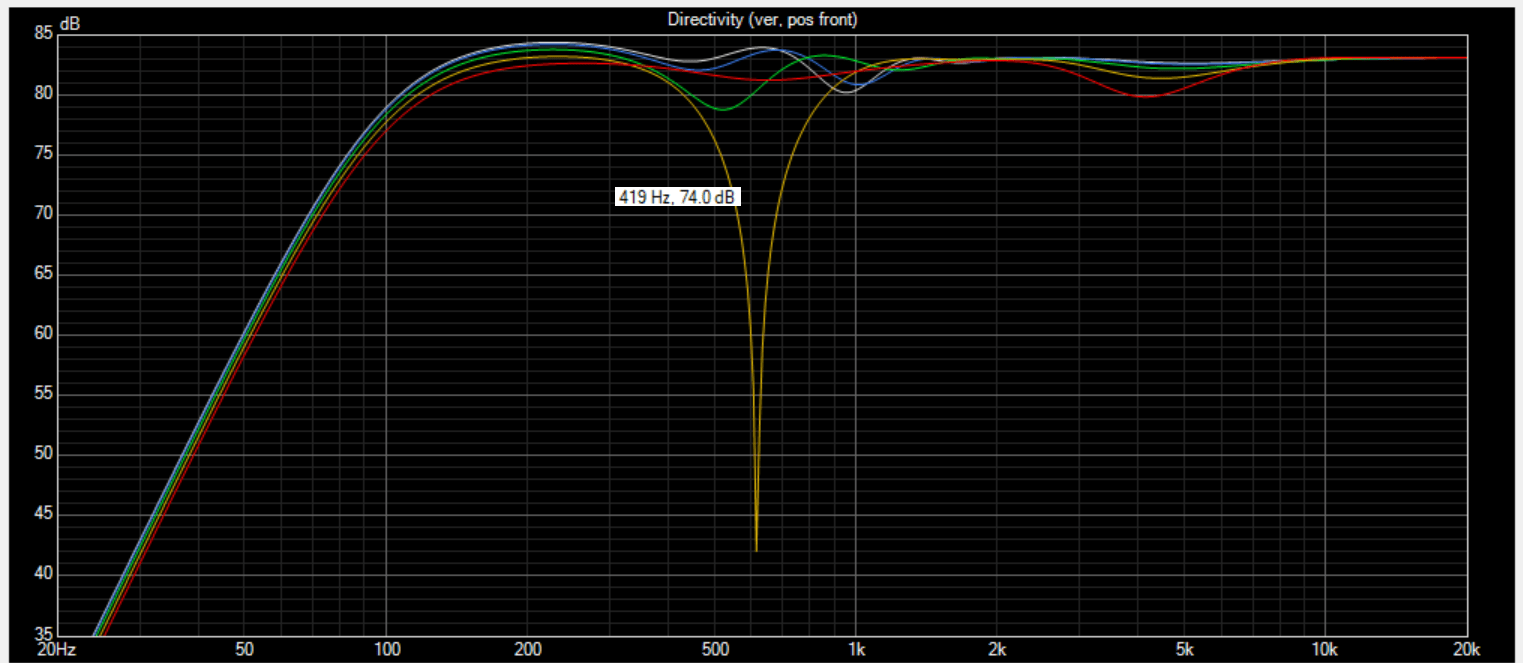Click the 500 frequency axis label
The image size is (1523, 663).
point(714,649)
